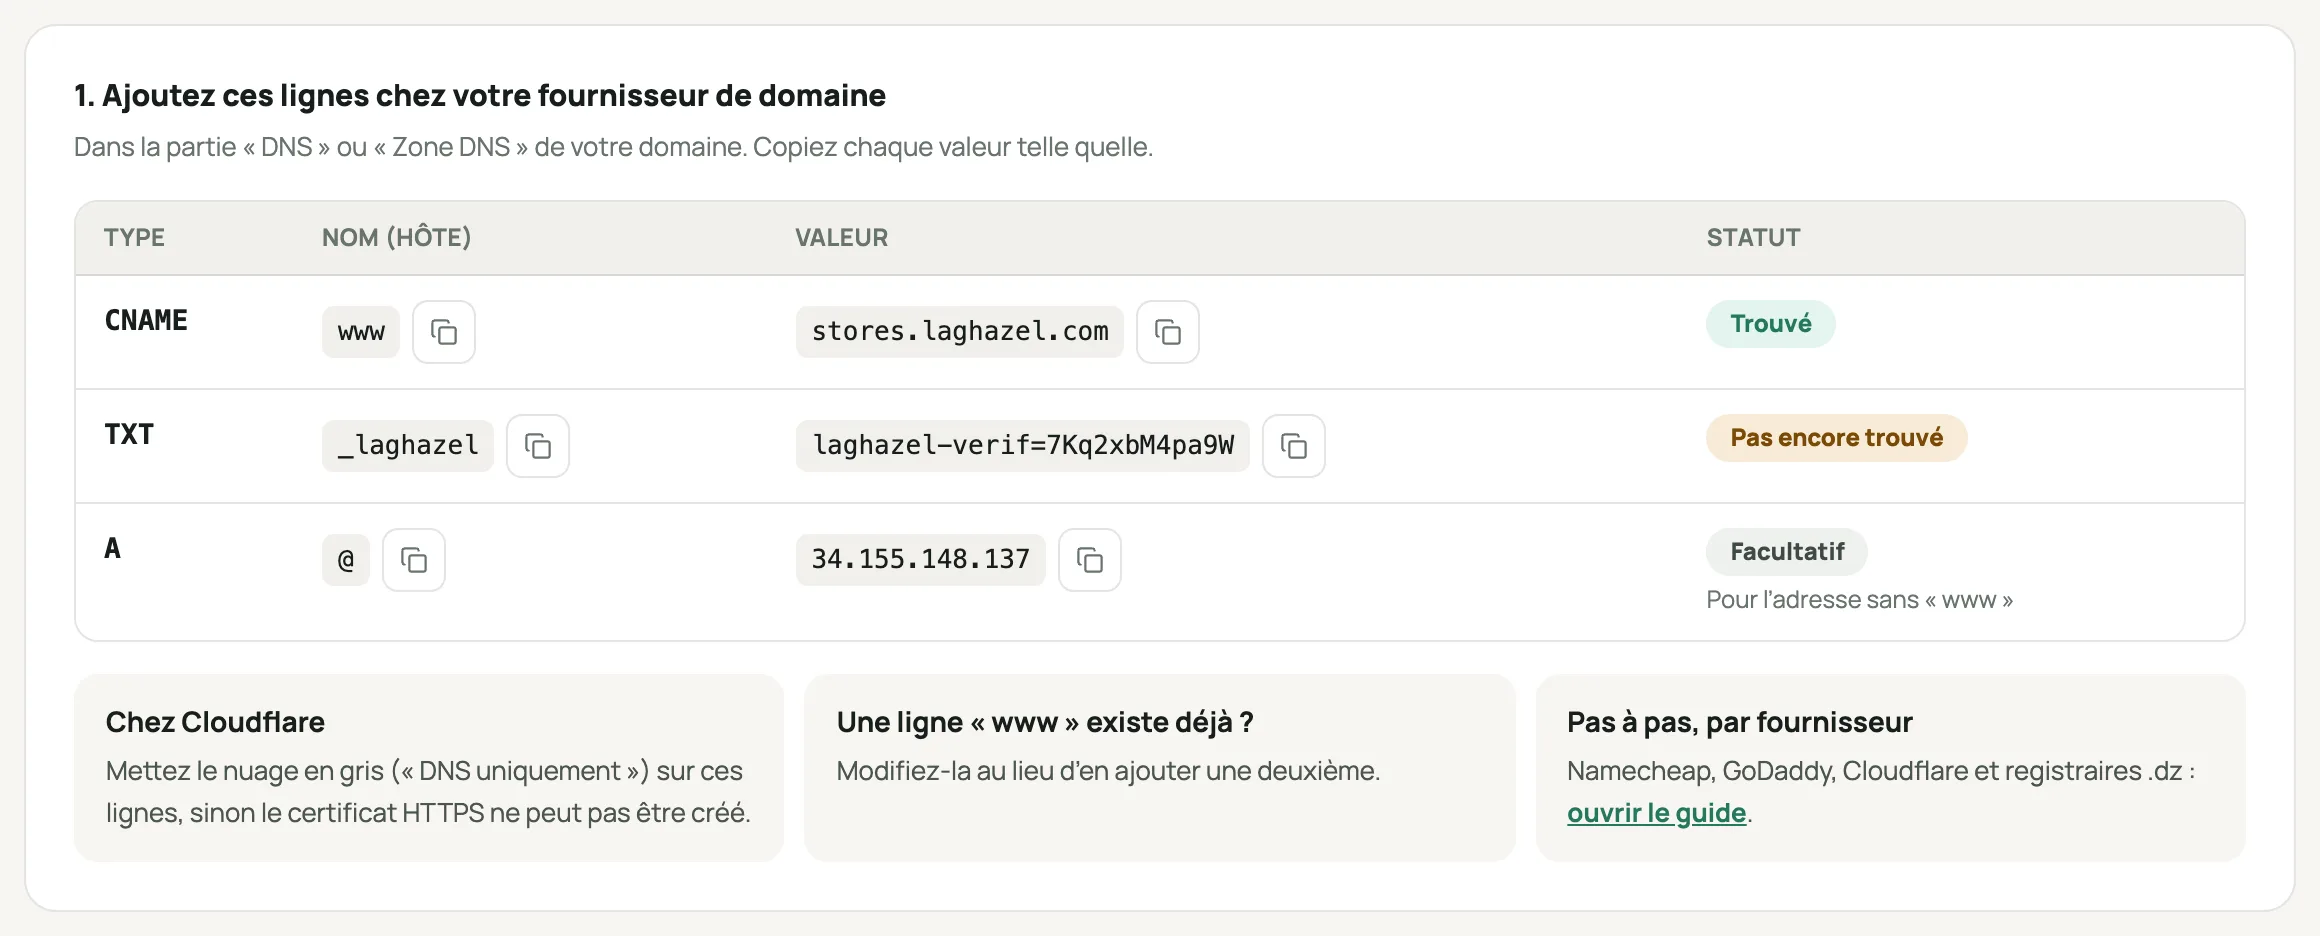Image resolution: width=2320 pixels, height=936 pixels.
Task: Select the "34.155.148.137" value text
Action: tap(921, 560)
